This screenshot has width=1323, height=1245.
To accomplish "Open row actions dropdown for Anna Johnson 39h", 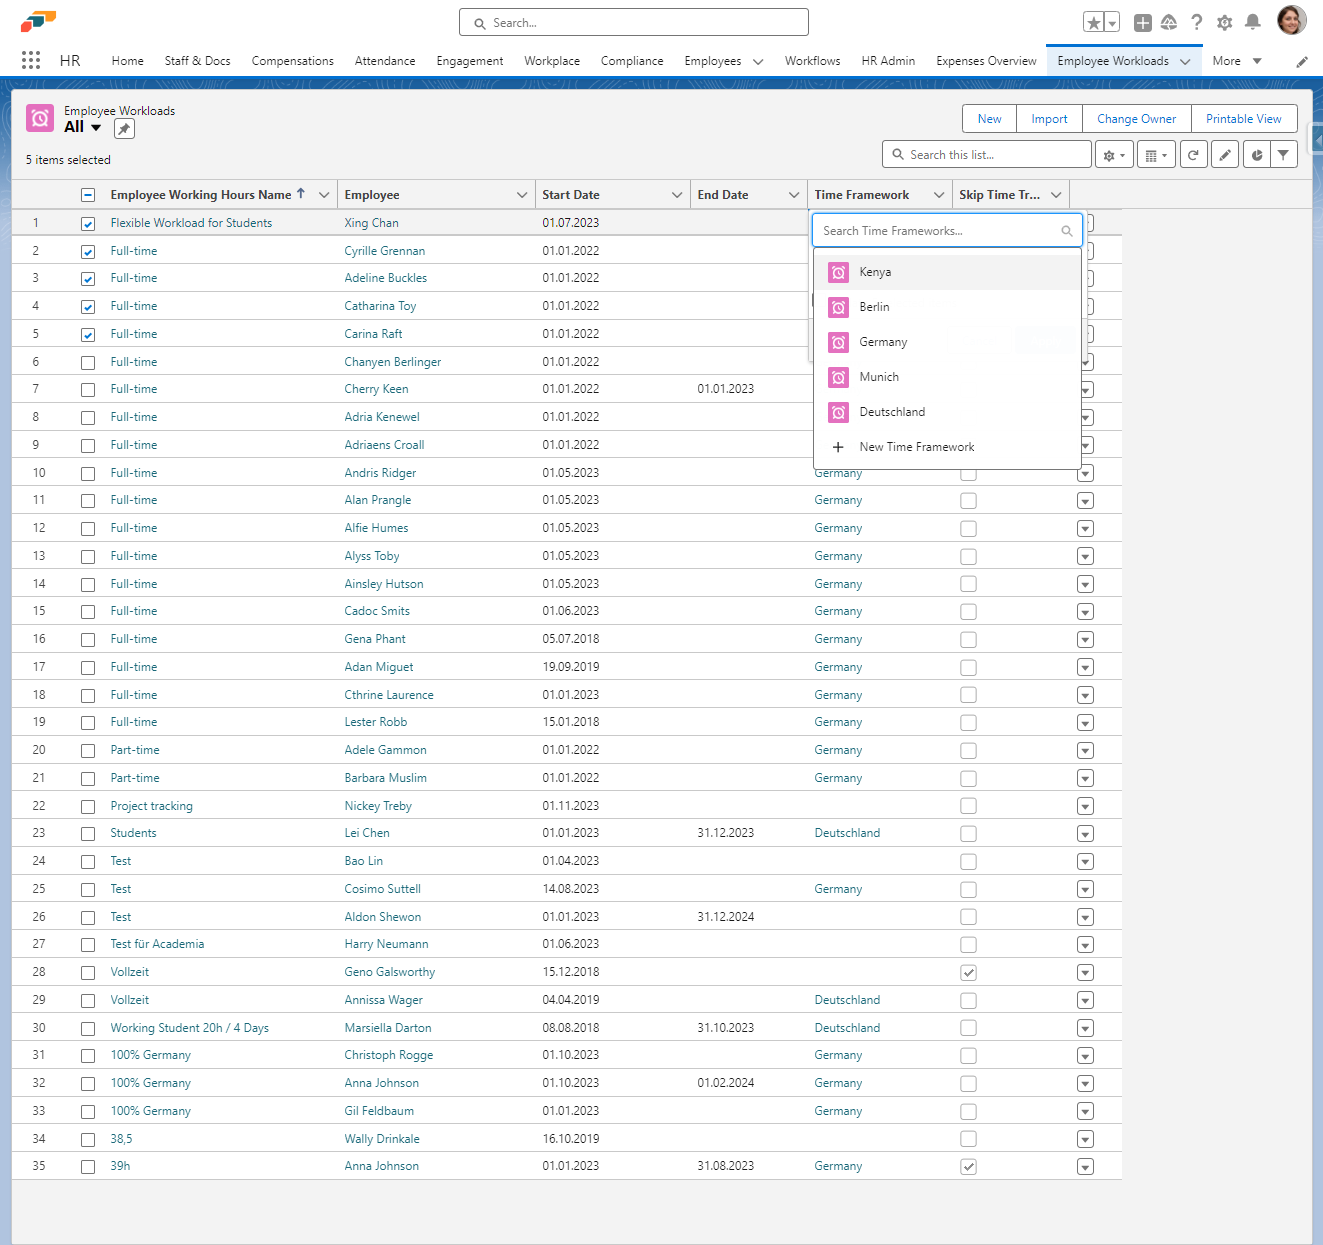I will tap(1085, 1167).
